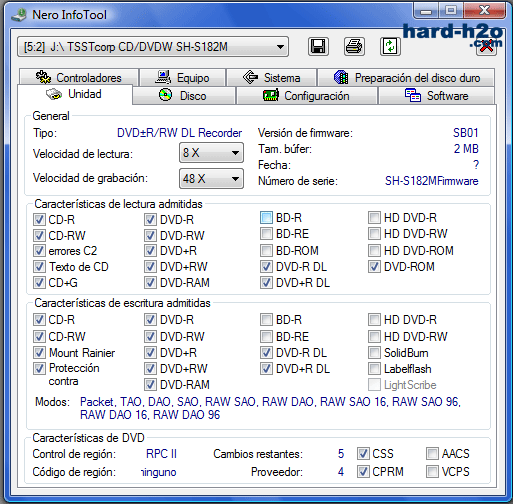513x504 pixels.
Task: Toggle the Texto de CD checkbox
Action: [x=39, y=267]
